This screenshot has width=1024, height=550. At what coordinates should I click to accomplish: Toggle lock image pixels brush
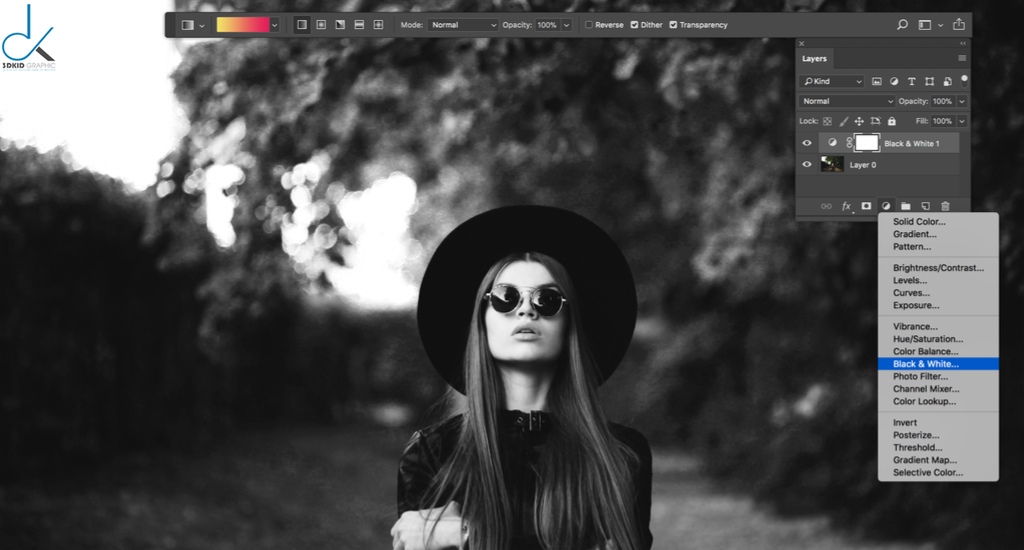(844, 121)
